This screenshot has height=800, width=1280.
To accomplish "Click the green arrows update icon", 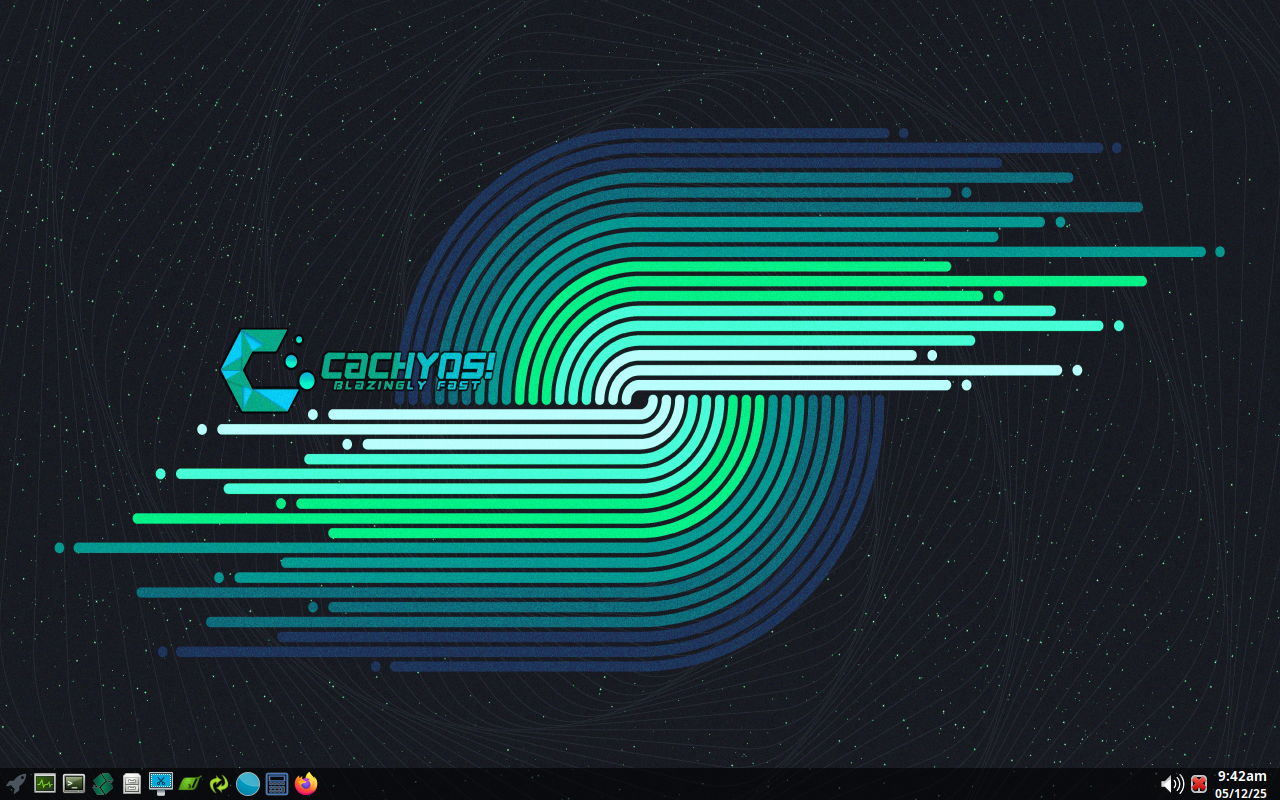I will pyautogui.click(x=219, y=784).
